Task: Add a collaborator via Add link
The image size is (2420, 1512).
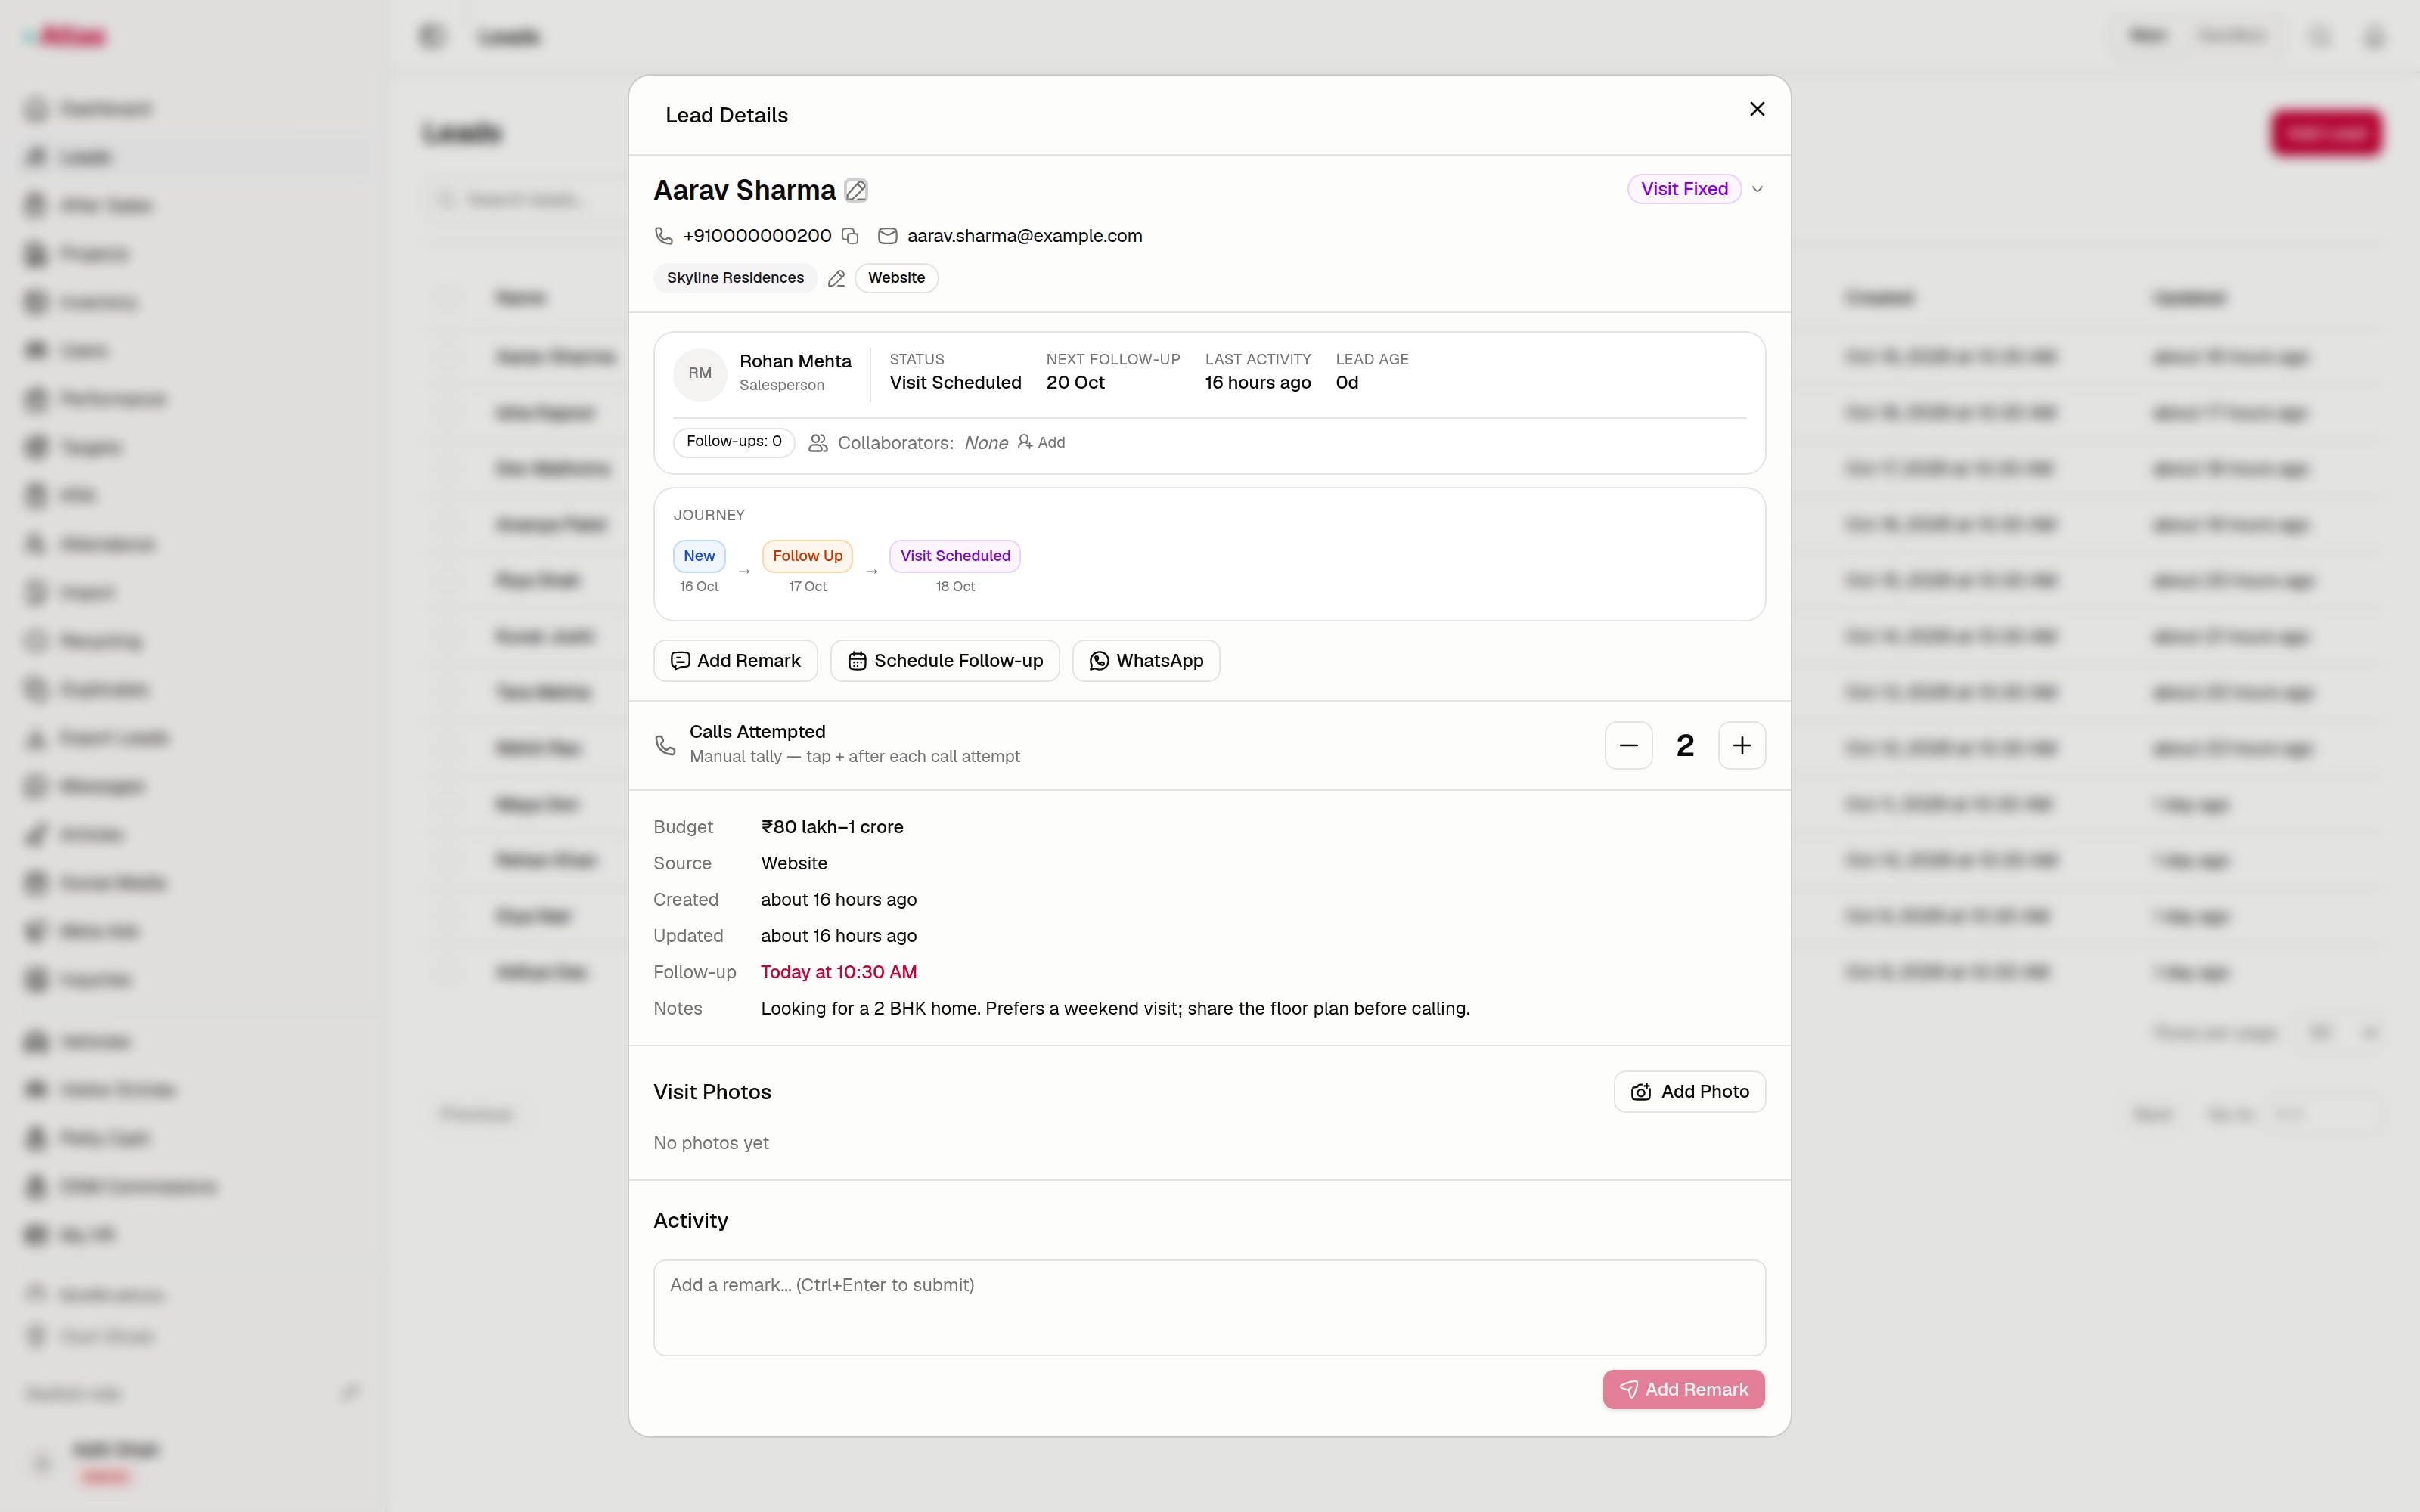Action: [x=1041, y=442]
